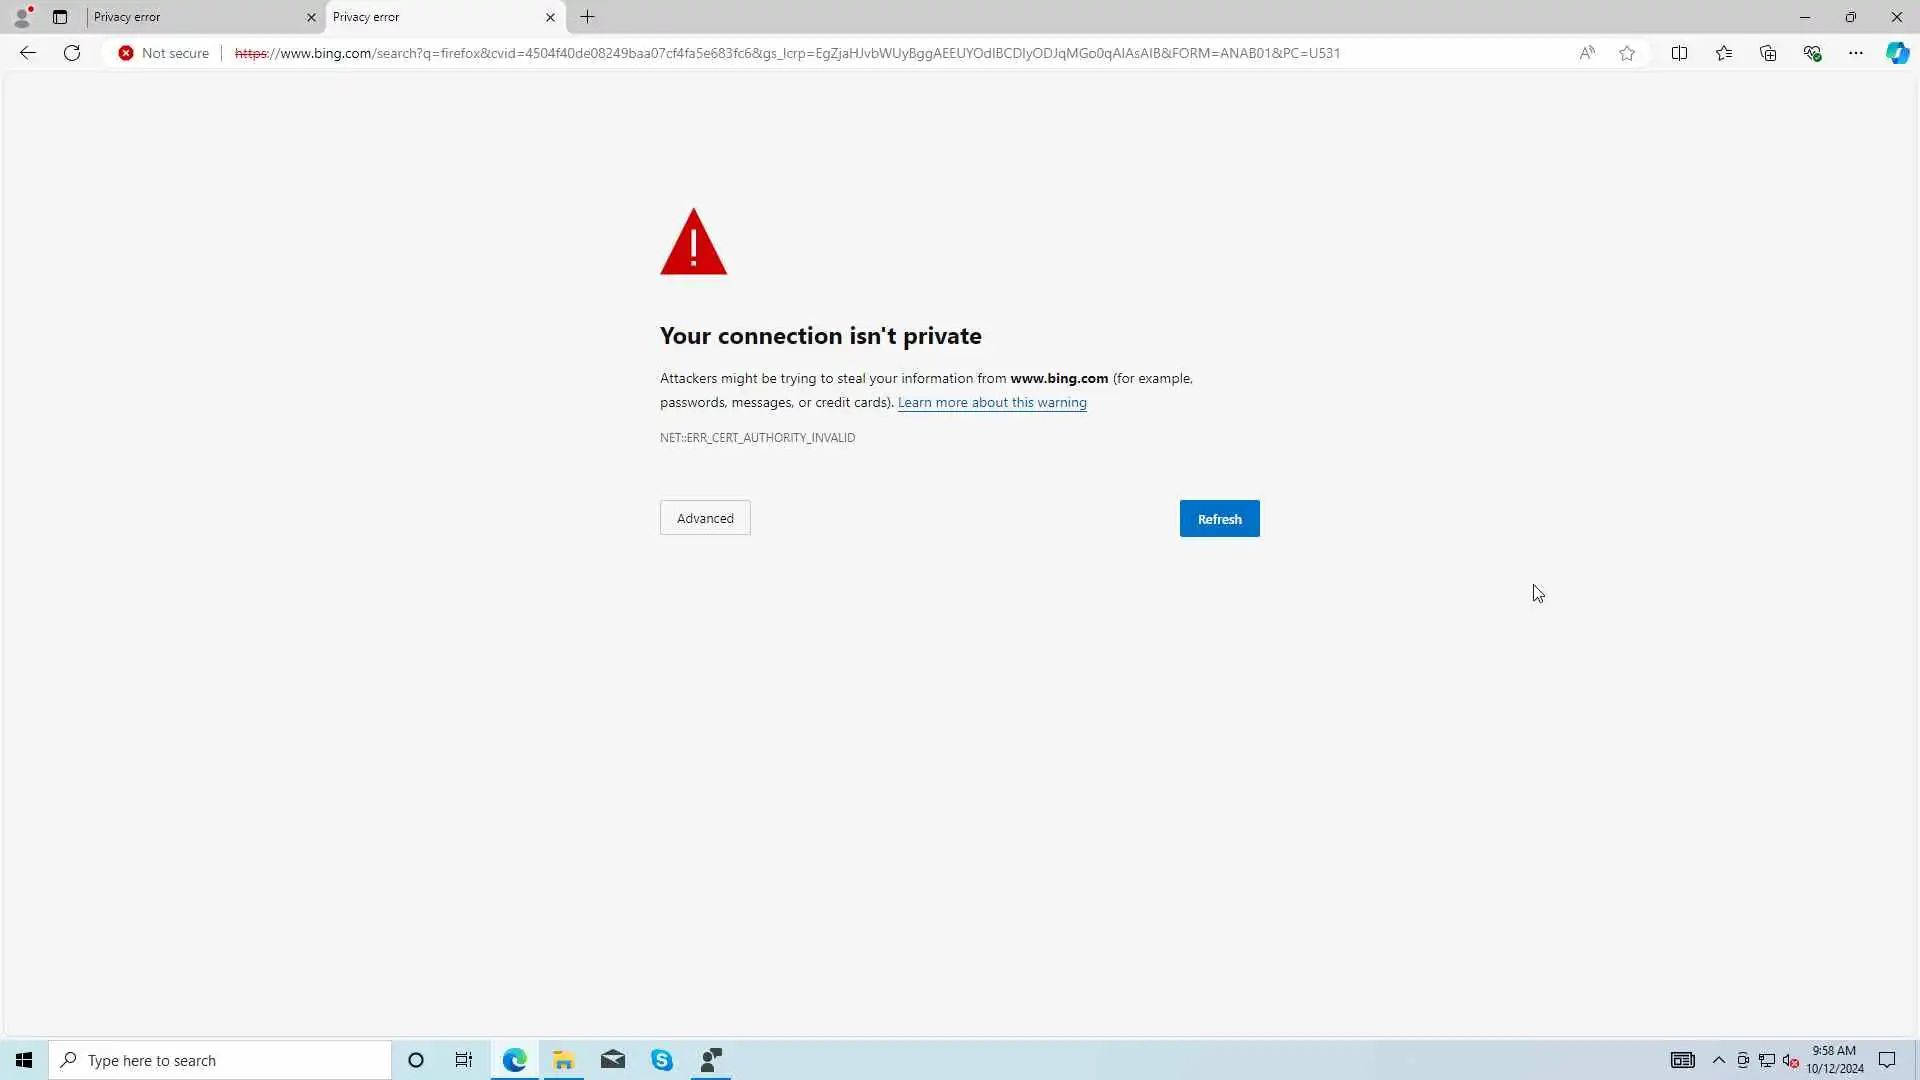Viewport: 1920px width, 1080px height.
Task: Expand the Advanced error details
Action: tap(705, 518)
